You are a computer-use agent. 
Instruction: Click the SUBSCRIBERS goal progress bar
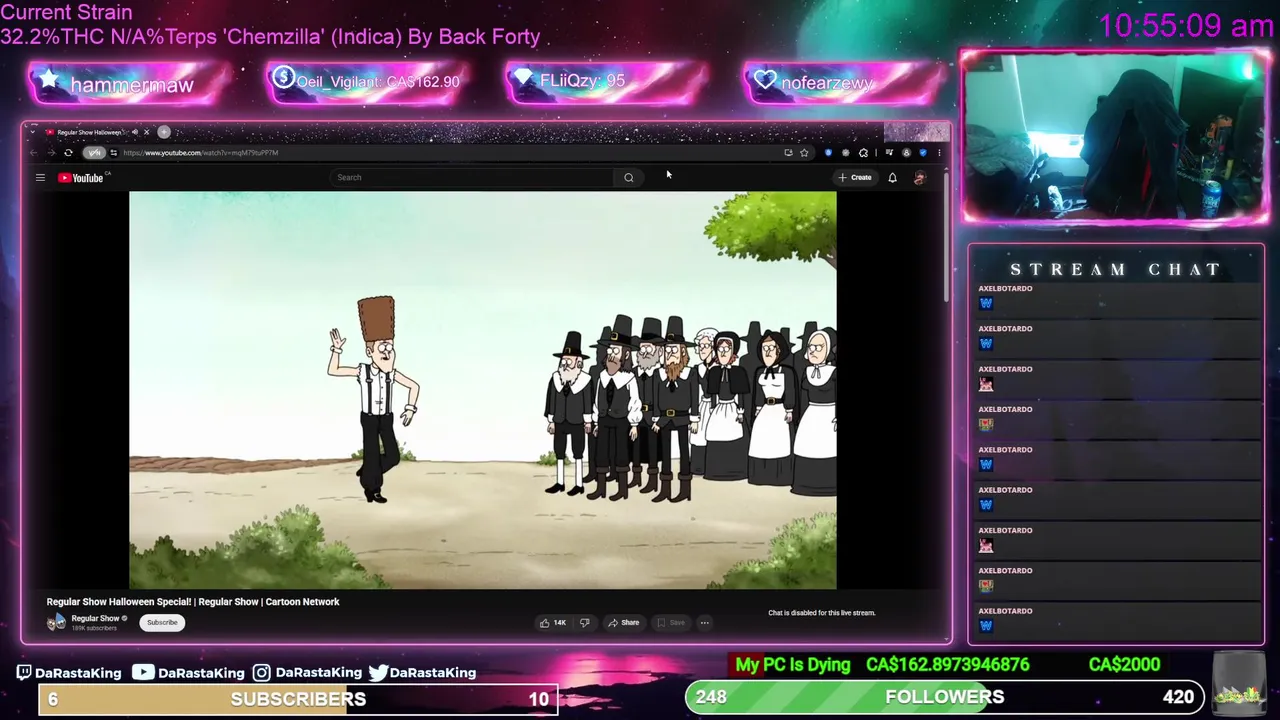click(x=298, y=699)
